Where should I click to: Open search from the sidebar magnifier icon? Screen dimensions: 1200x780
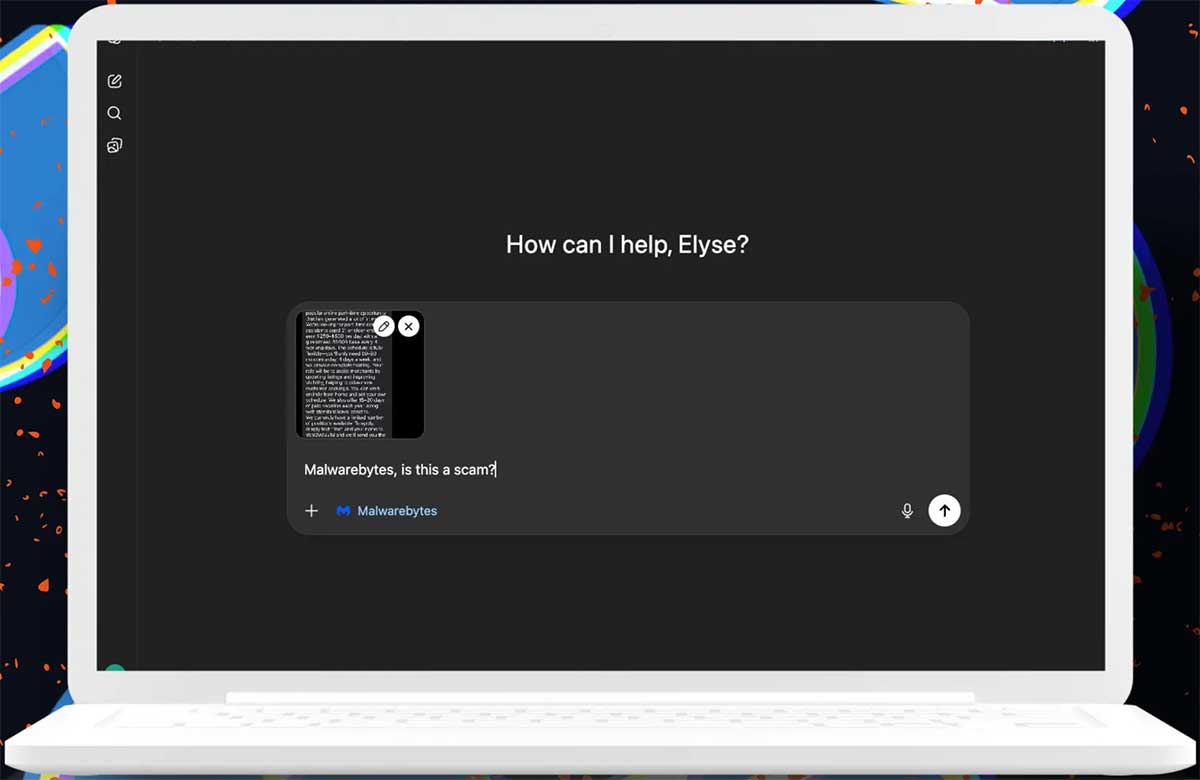[x=114, y=113]
